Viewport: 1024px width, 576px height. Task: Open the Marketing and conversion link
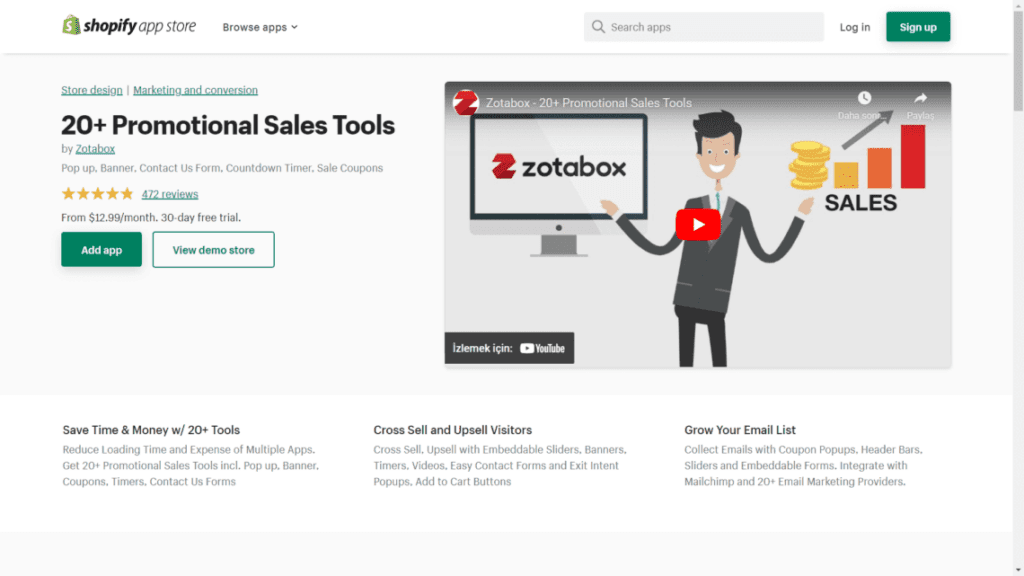tap(195, 89)
